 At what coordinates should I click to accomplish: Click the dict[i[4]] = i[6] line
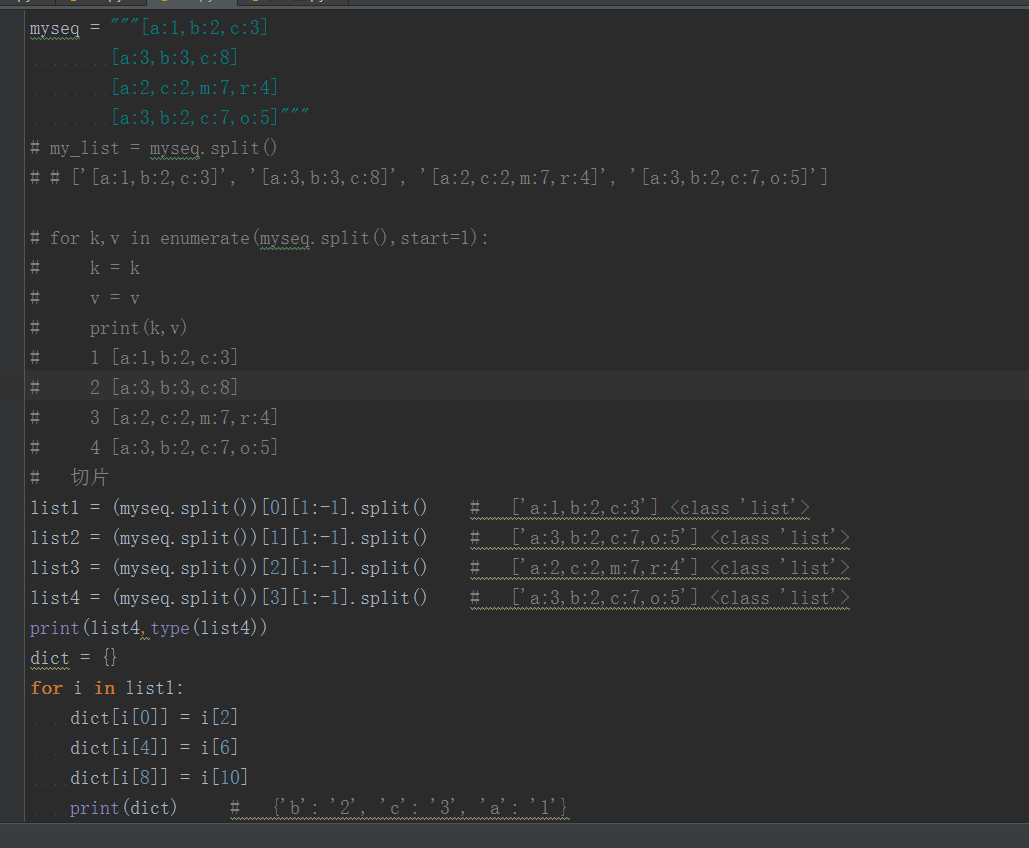click(154, 748)
